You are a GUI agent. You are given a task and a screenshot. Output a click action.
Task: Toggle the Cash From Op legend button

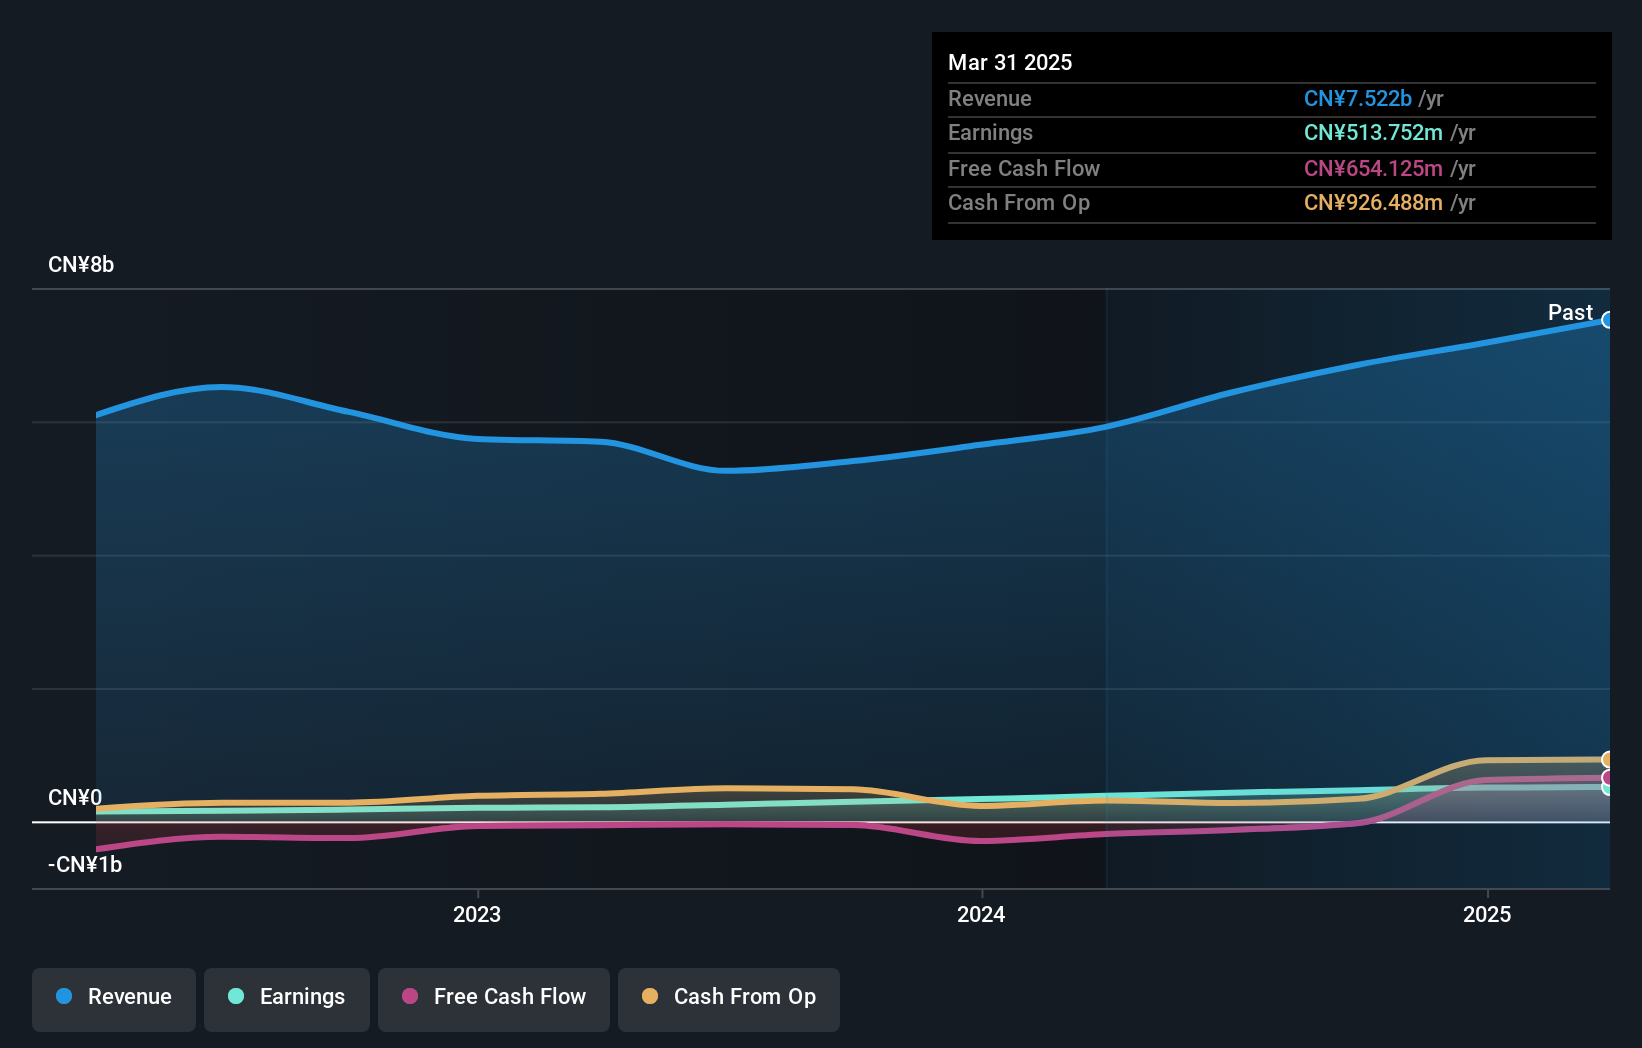click(729, 999)
